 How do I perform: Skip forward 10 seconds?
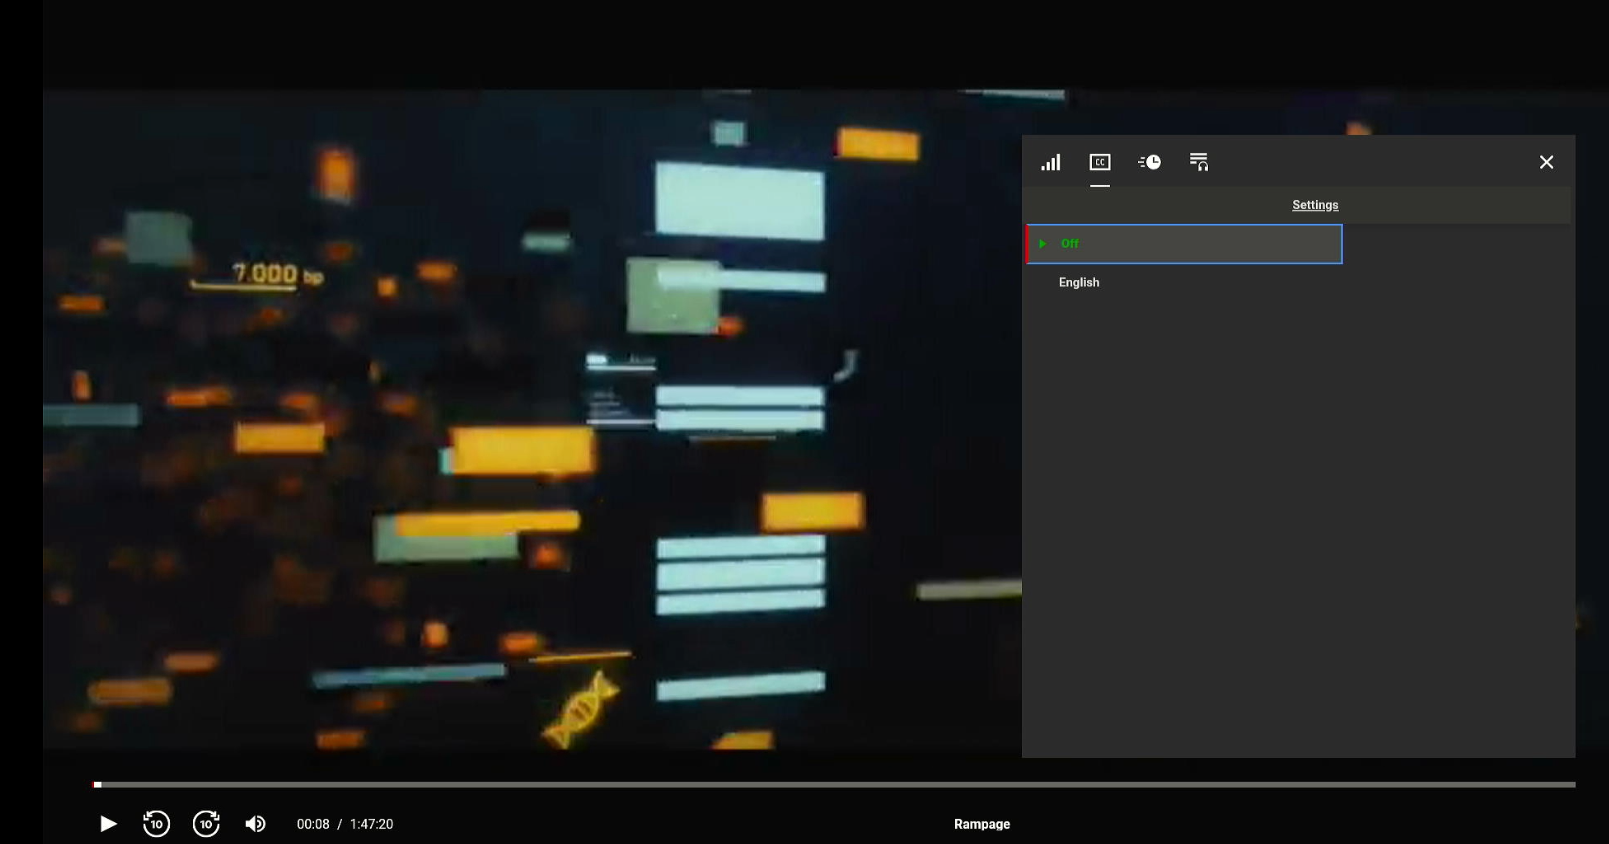point(206,824)
